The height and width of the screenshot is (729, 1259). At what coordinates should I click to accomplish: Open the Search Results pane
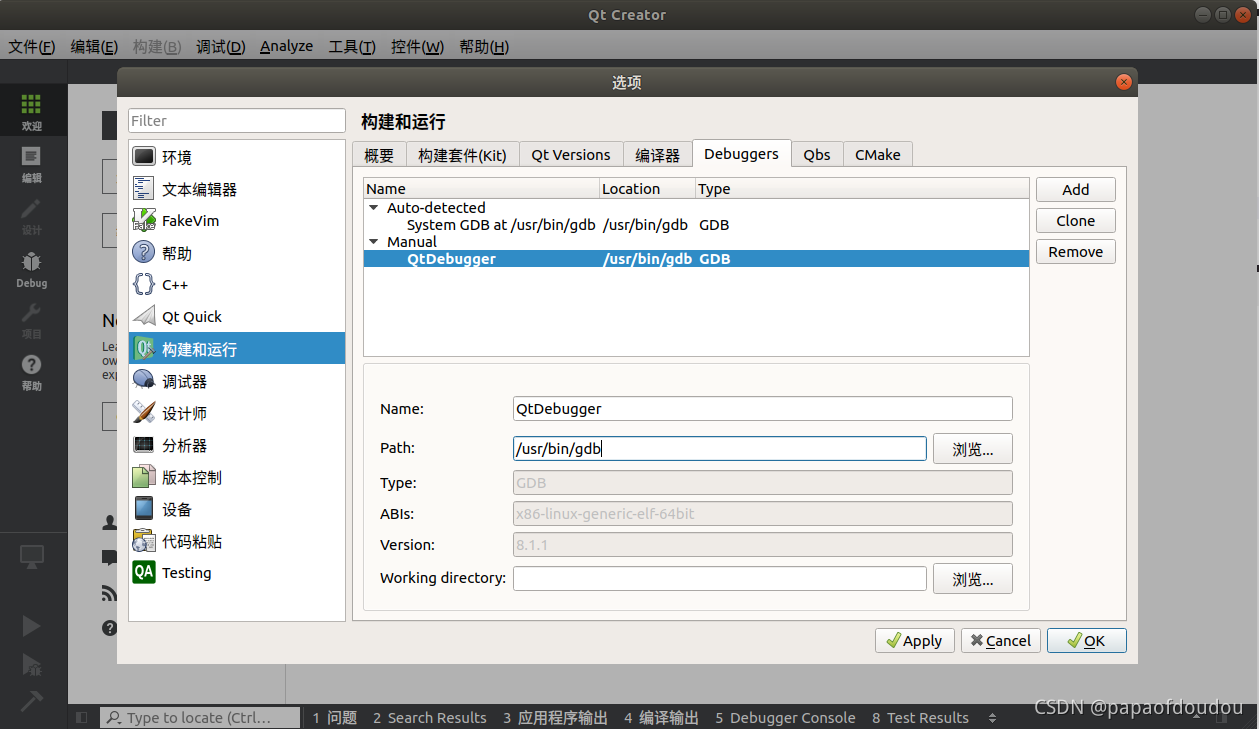coord(429,717)
